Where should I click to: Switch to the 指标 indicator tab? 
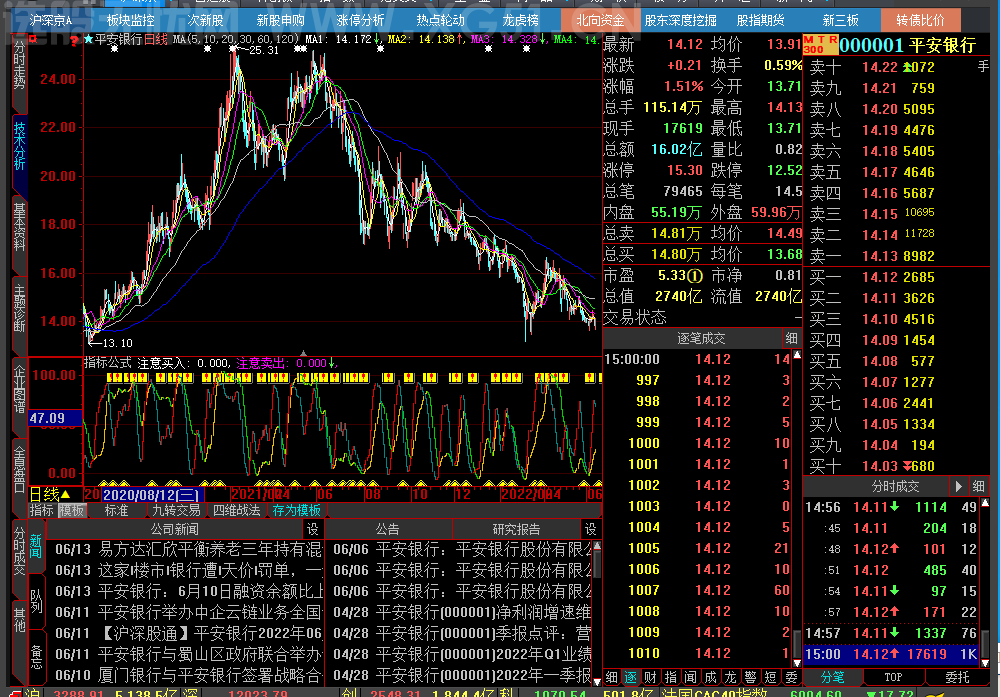tap(41, 510)
